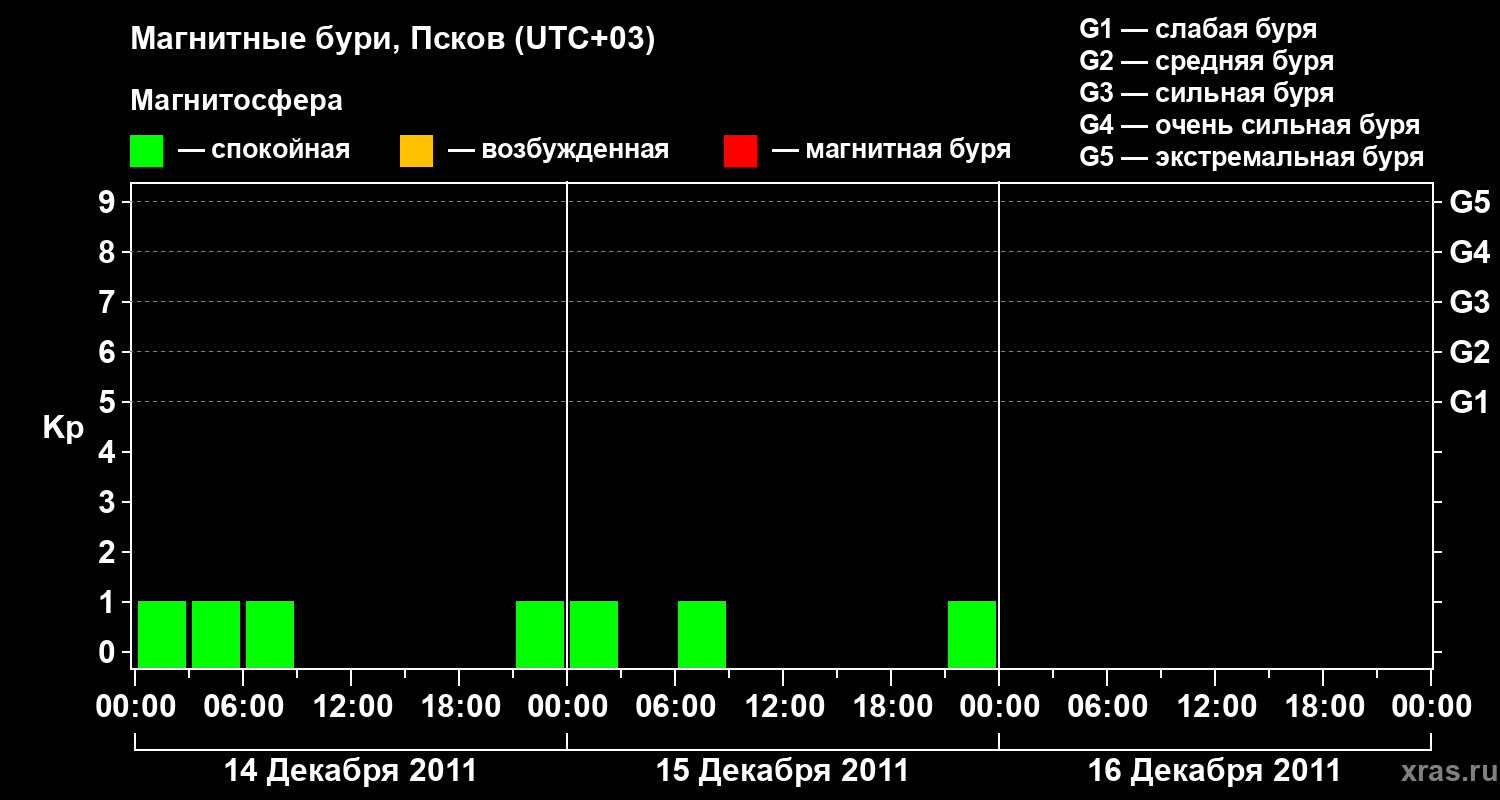Click the 'G2 — средняя буря' legend line
Image resolution: width=1500 pixels, height=800 pixels.
(1206, 61)
